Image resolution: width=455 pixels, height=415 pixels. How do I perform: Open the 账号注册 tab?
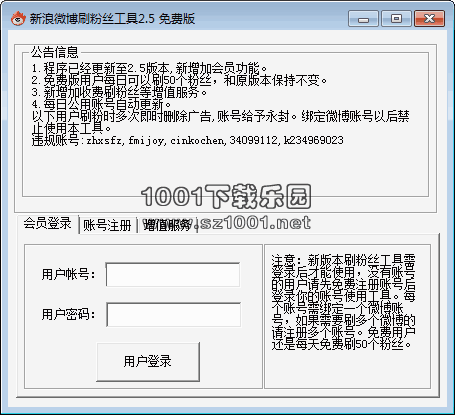107,225
